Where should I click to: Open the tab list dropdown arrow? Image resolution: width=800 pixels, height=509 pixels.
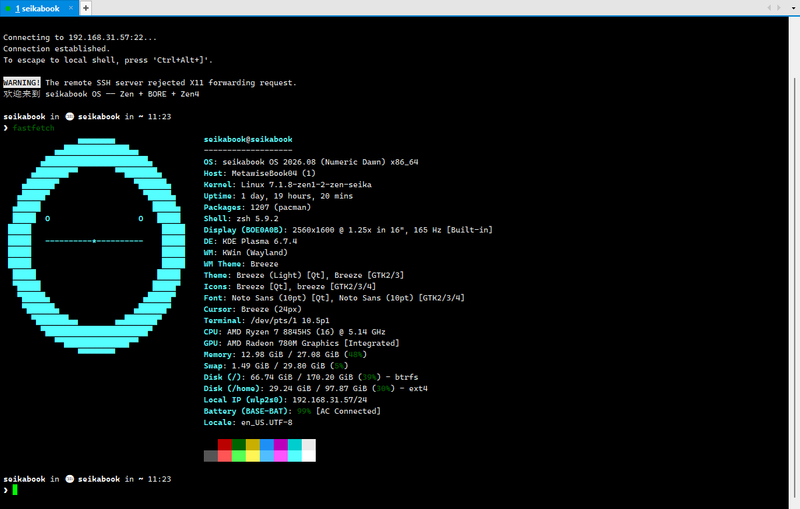[x=792, y=8]
